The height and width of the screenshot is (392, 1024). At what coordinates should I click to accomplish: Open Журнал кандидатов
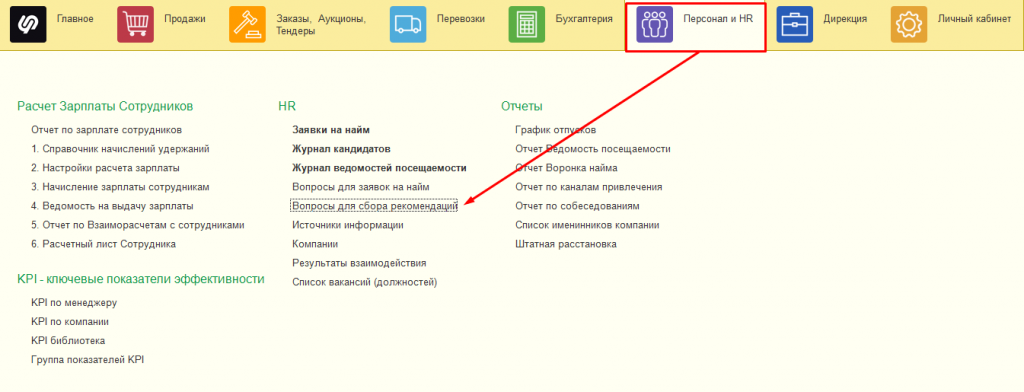341,149
